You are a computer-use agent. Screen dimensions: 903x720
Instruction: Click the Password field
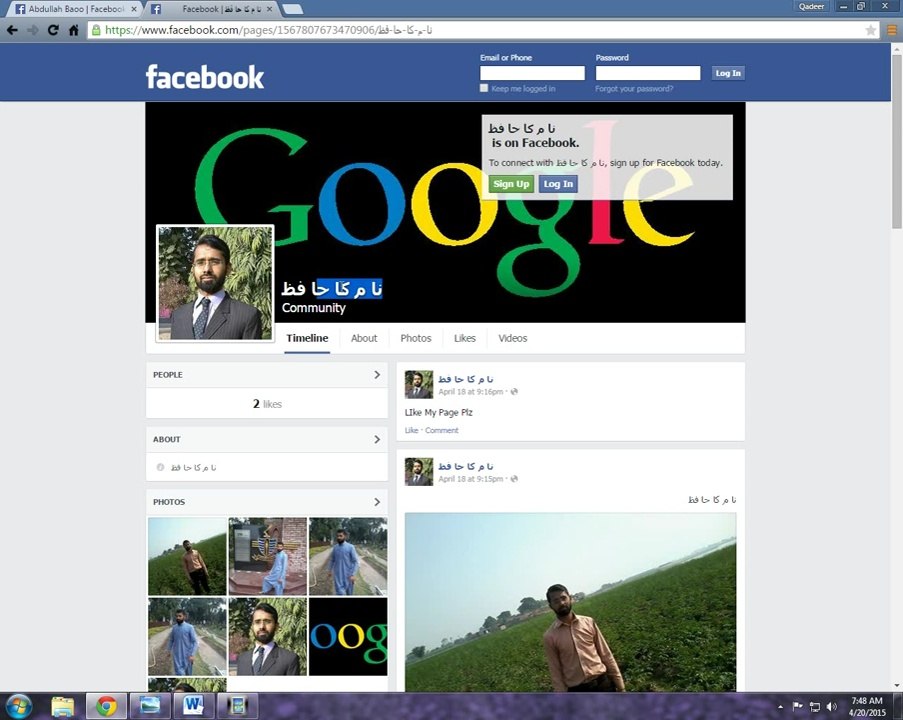pyautogui.click(x=648, y=73)
